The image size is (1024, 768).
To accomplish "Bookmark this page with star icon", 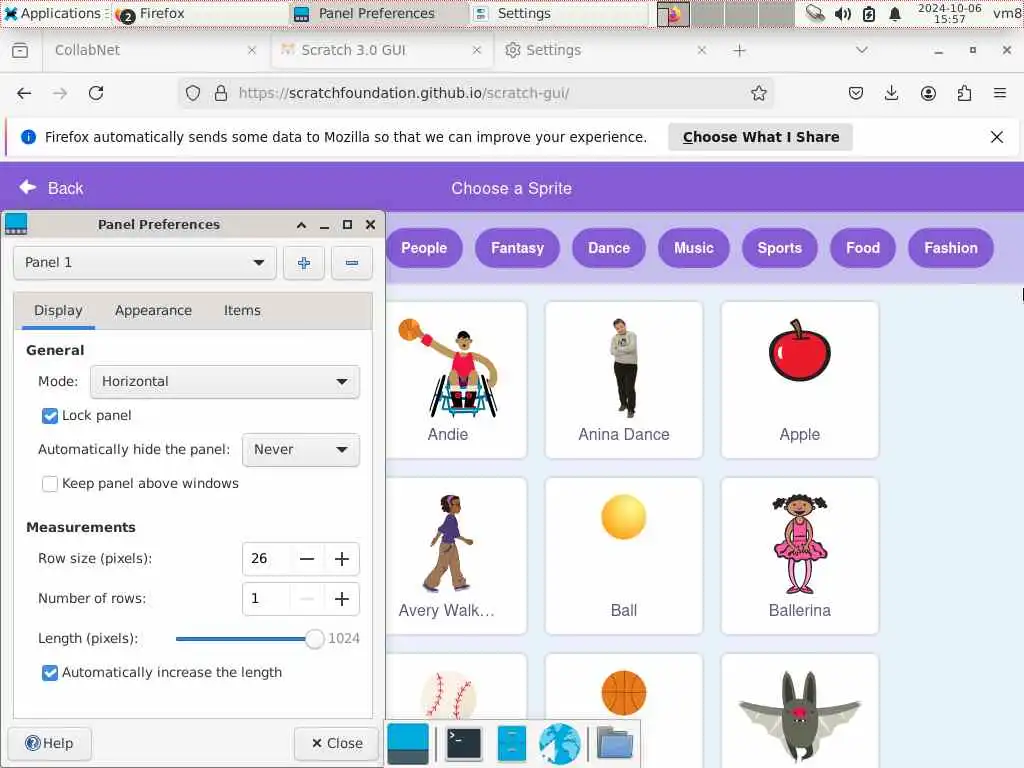I will click(x=758, y=93).
